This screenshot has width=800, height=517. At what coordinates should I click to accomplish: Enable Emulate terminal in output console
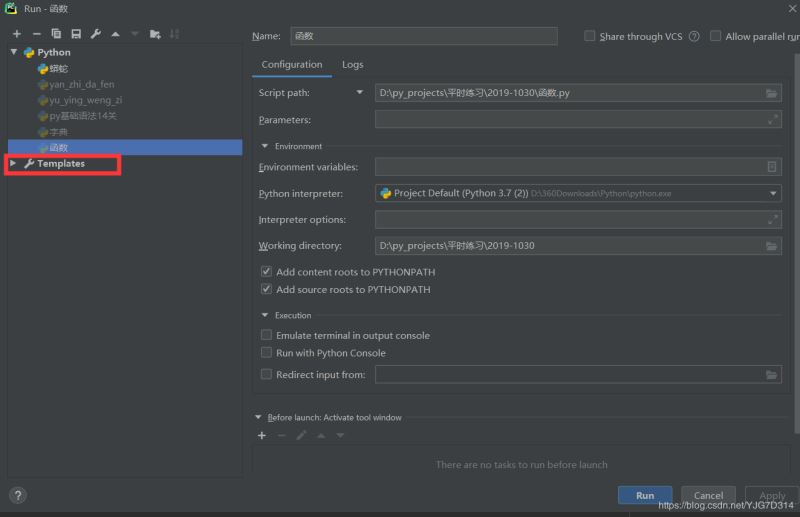click(266, 336)
